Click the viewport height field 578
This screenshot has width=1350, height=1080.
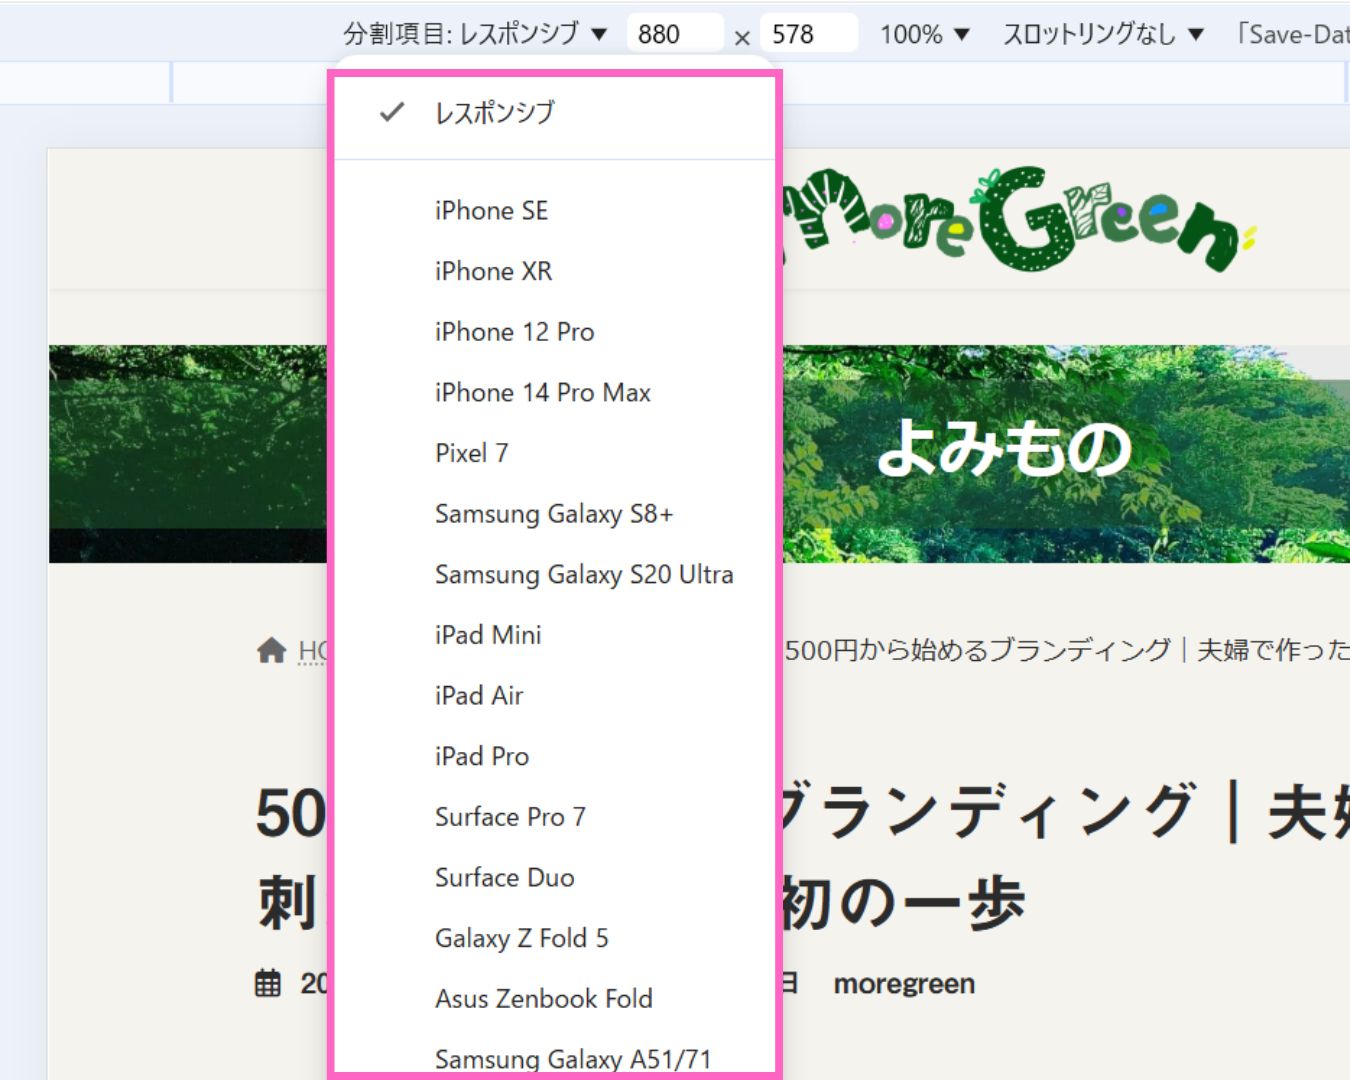[x=807, y=34]
